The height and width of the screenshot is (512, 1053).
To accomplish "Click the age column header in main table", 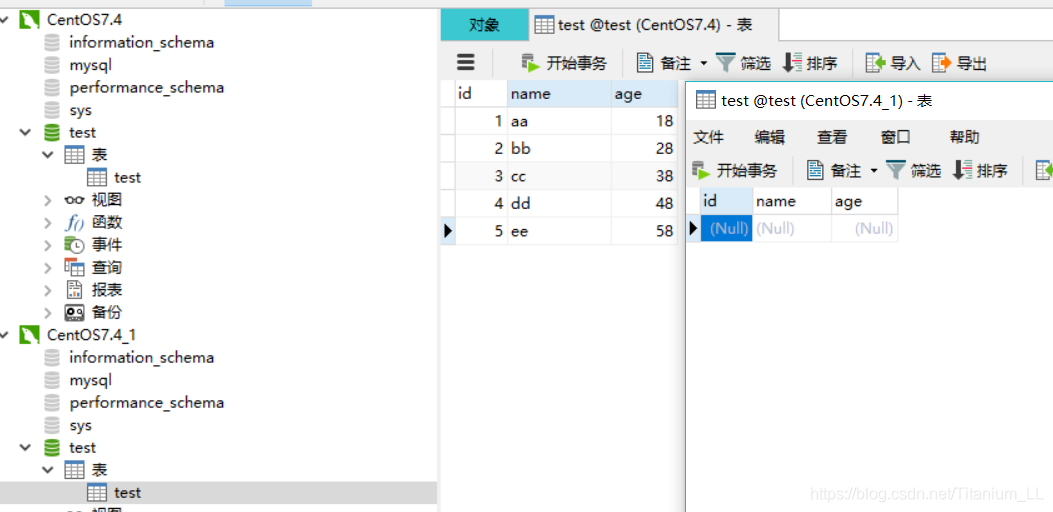I will 644,94.
